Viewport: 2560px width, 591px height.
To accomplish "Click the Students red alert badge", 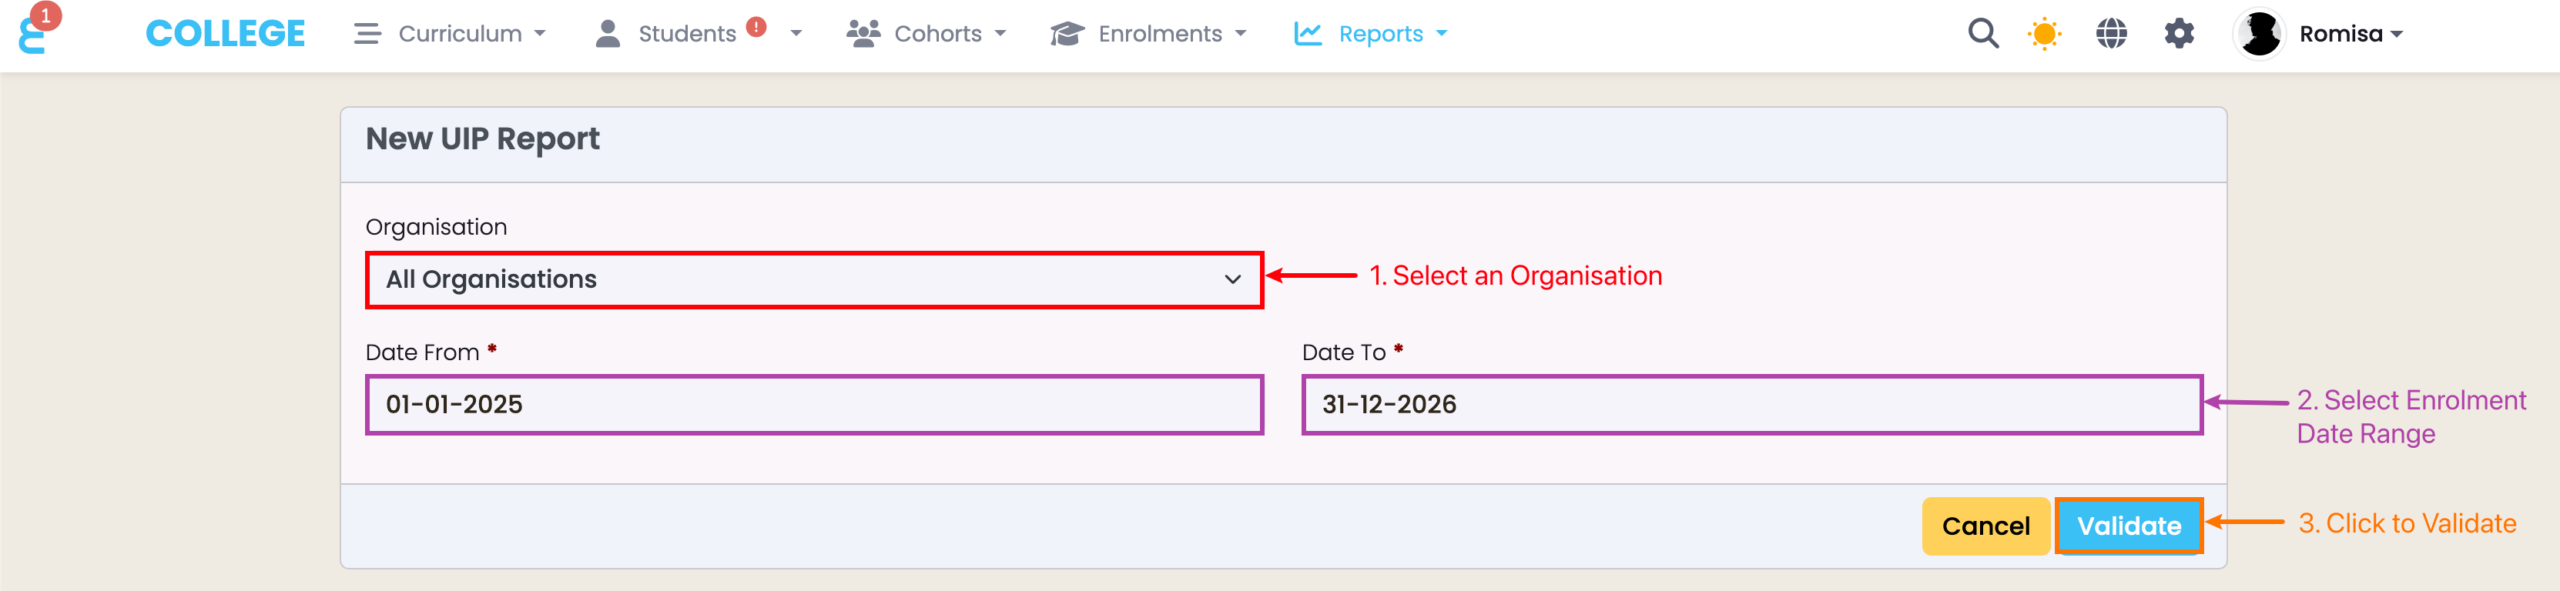I will pyautogui.click(x=757, y=27).
